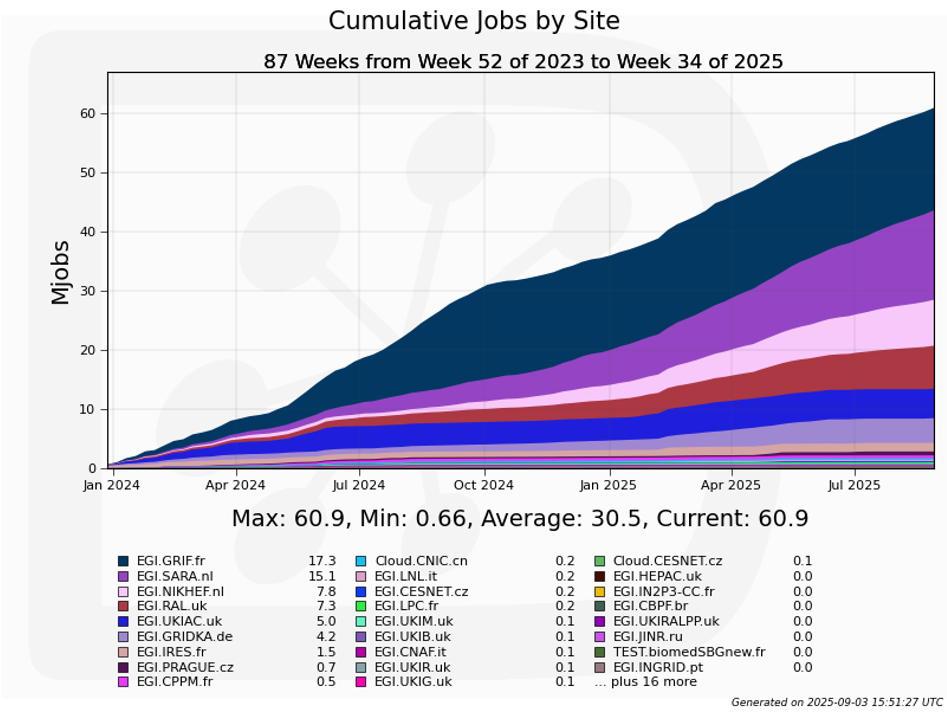Click the "... plus 16 more" legend text
Screen dimensions: 947x712
[x=645, y=682]
